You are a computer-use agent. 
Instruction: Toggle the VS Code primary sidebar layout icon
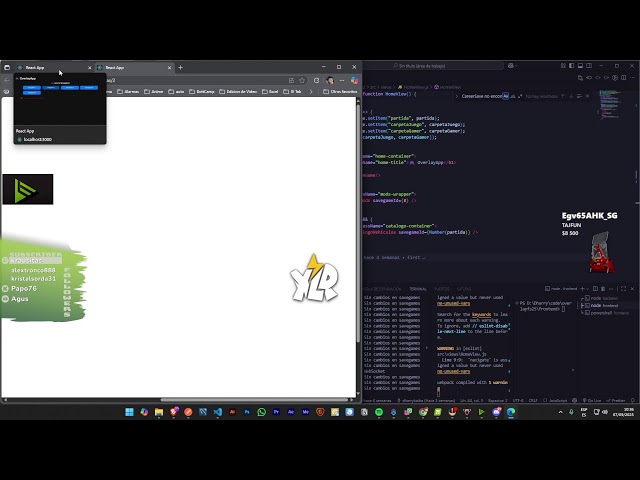571,66
